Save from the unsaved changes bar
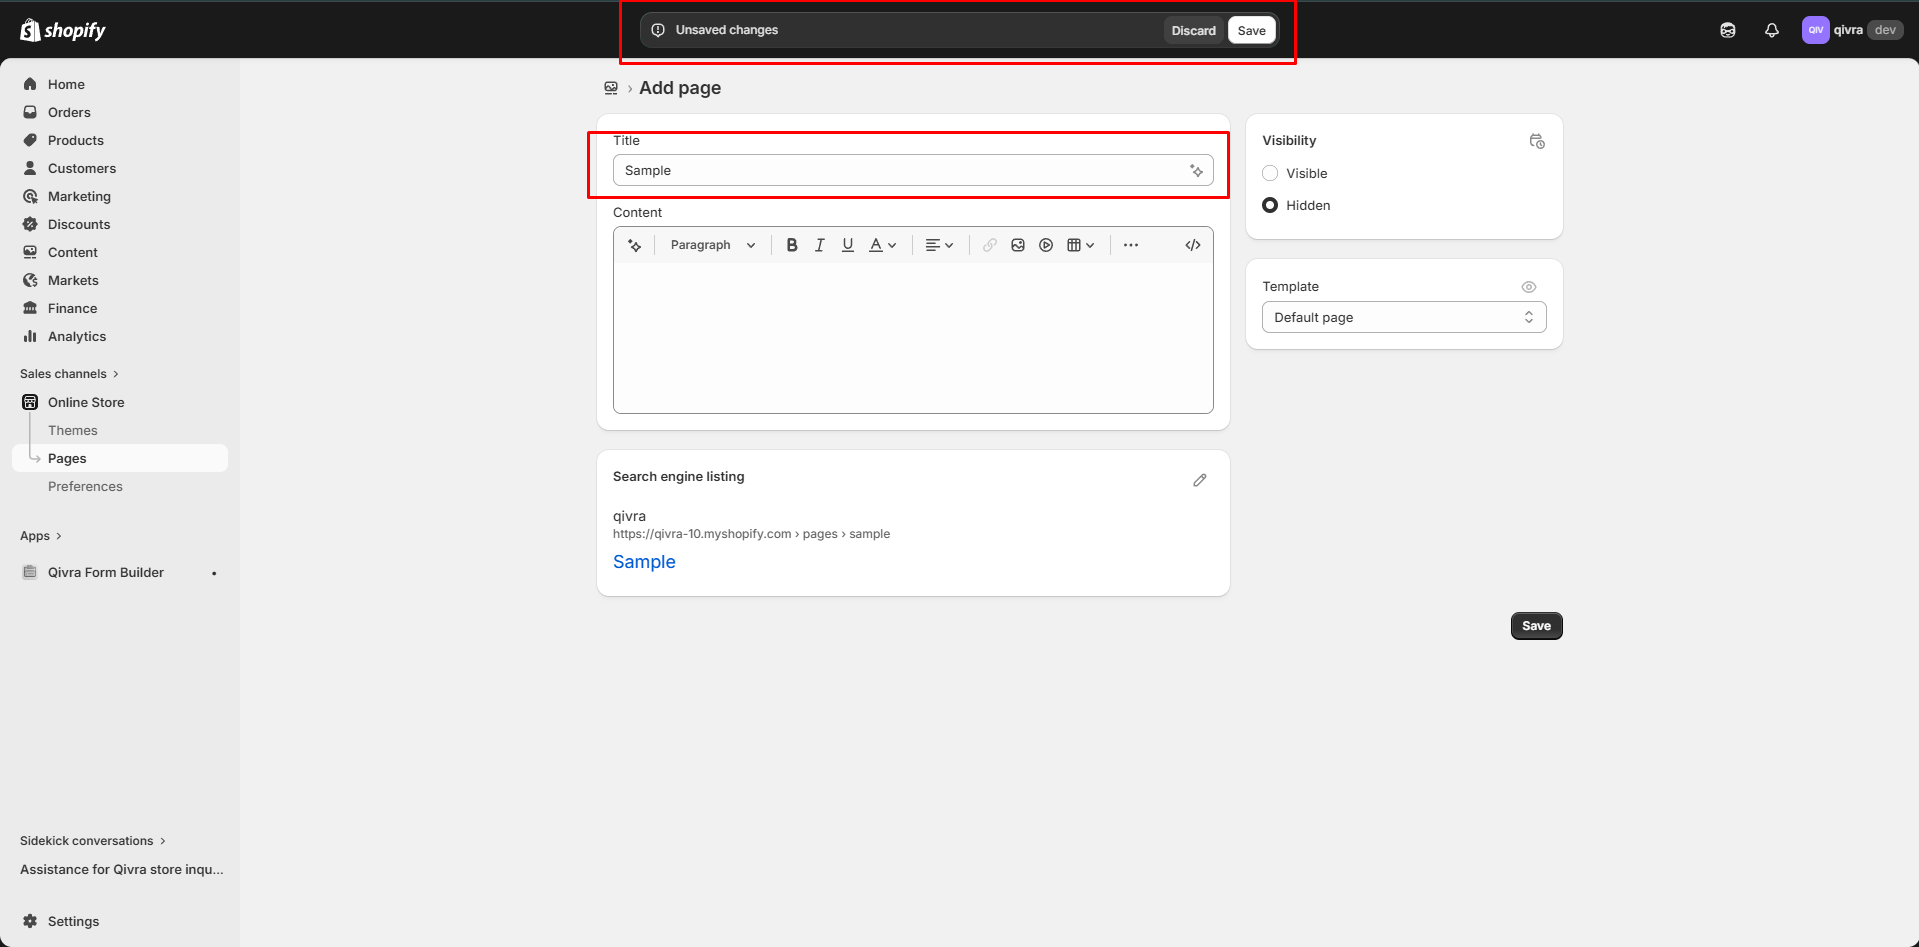The height and width of the screenshot is (947, 1919). click(x=1251, y=30)
